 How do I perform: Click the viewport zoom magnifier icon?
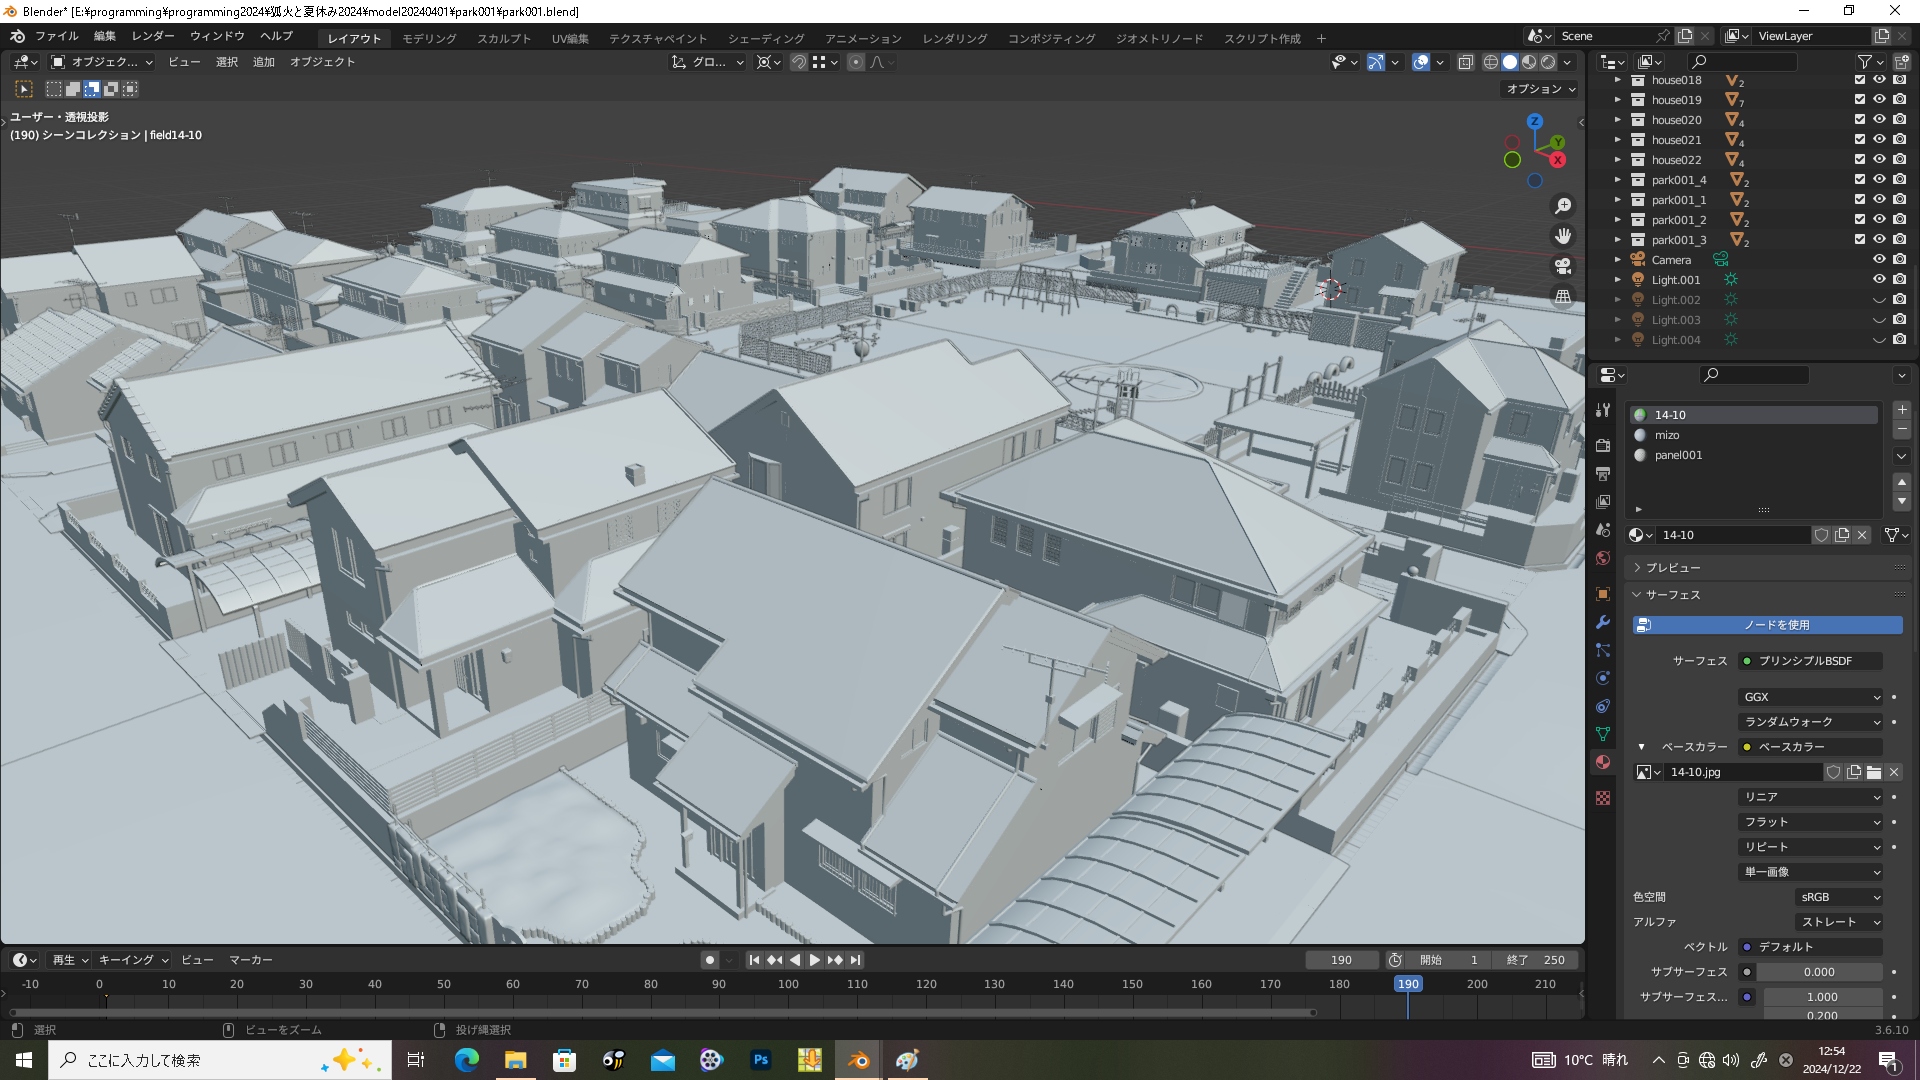[x=1563, y=206]
